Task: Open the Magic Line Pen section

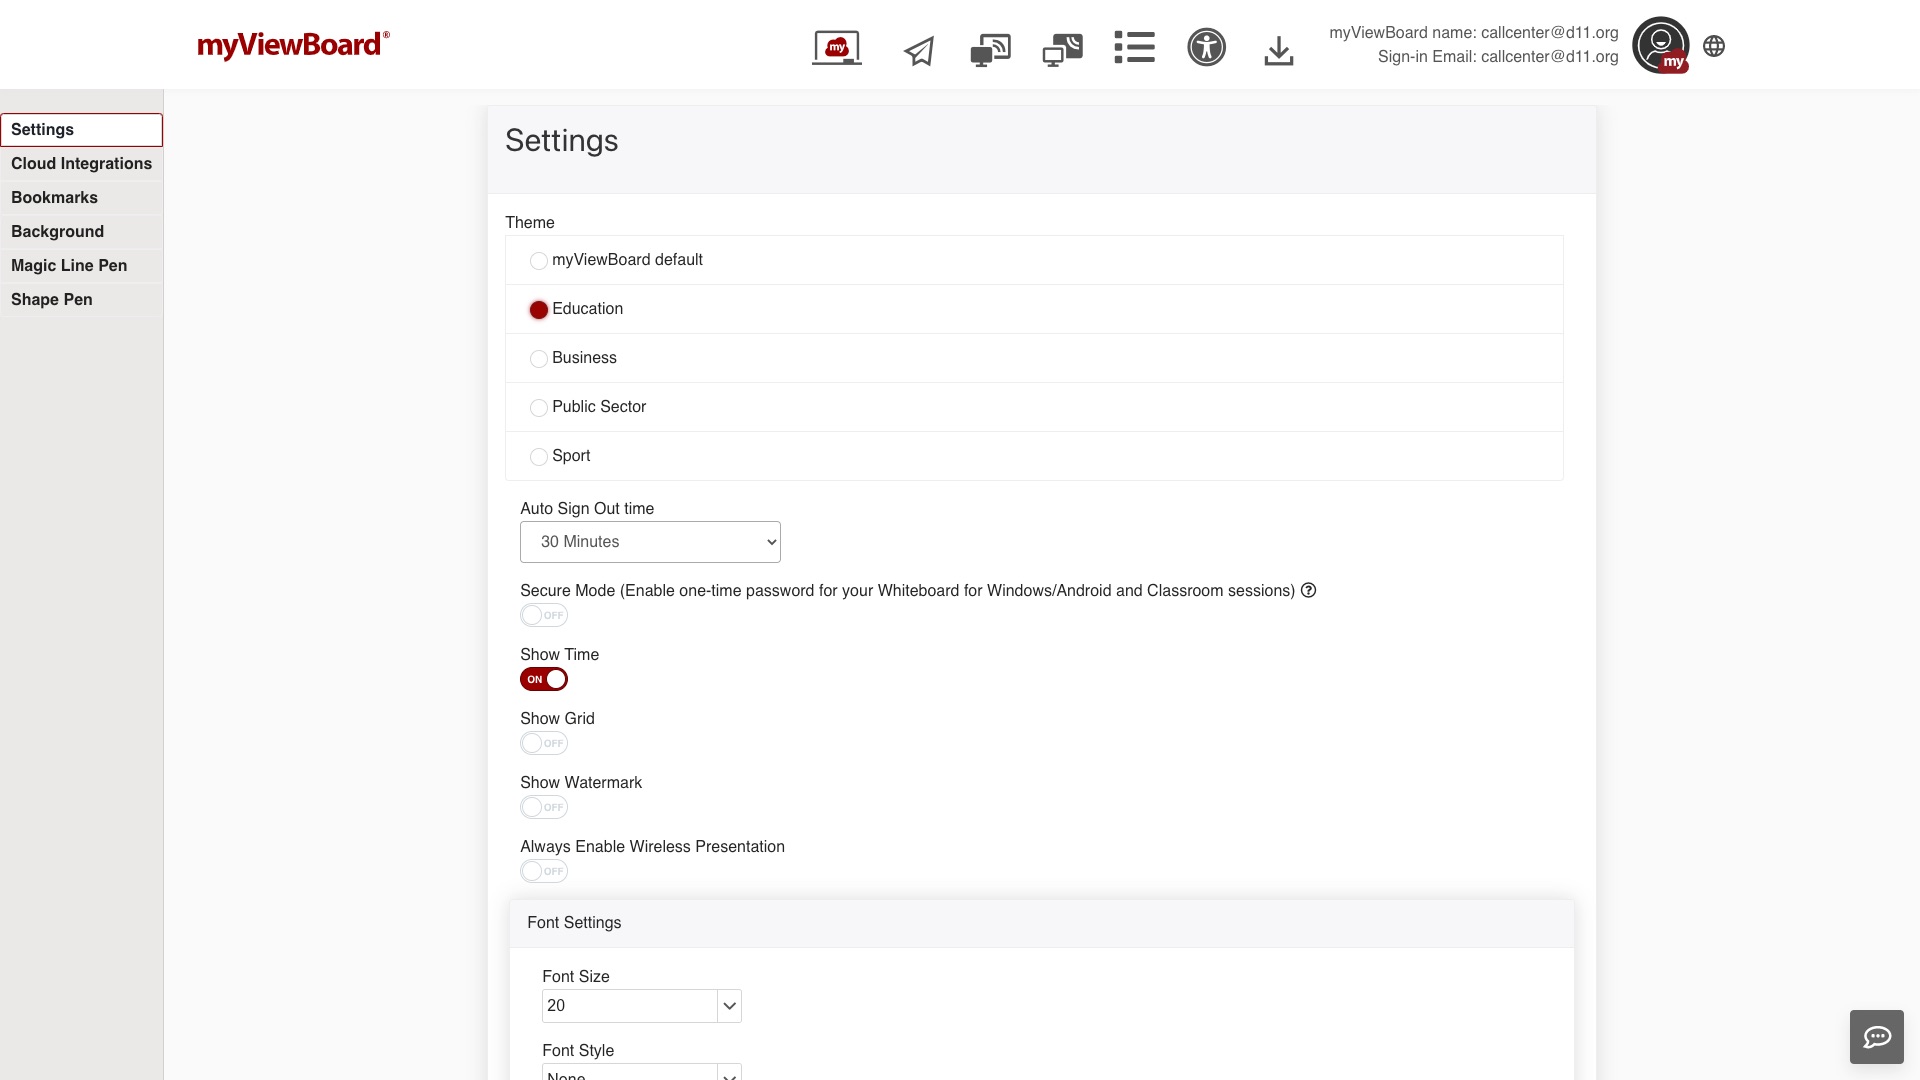Action: (69, 266)
